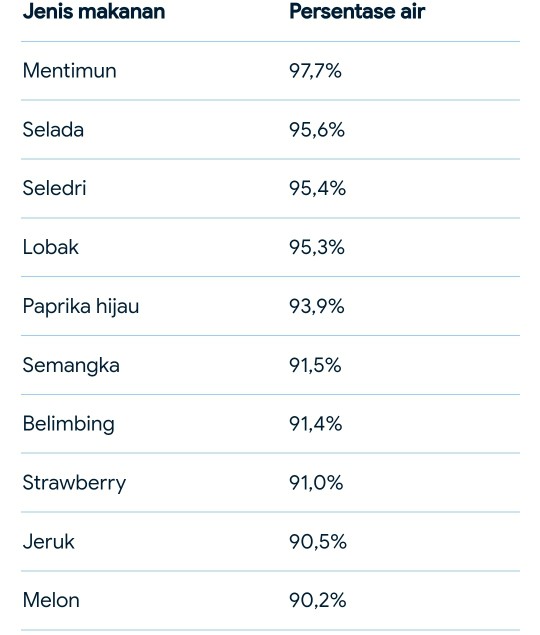Select the Strawberry row label

coord(74,484)
